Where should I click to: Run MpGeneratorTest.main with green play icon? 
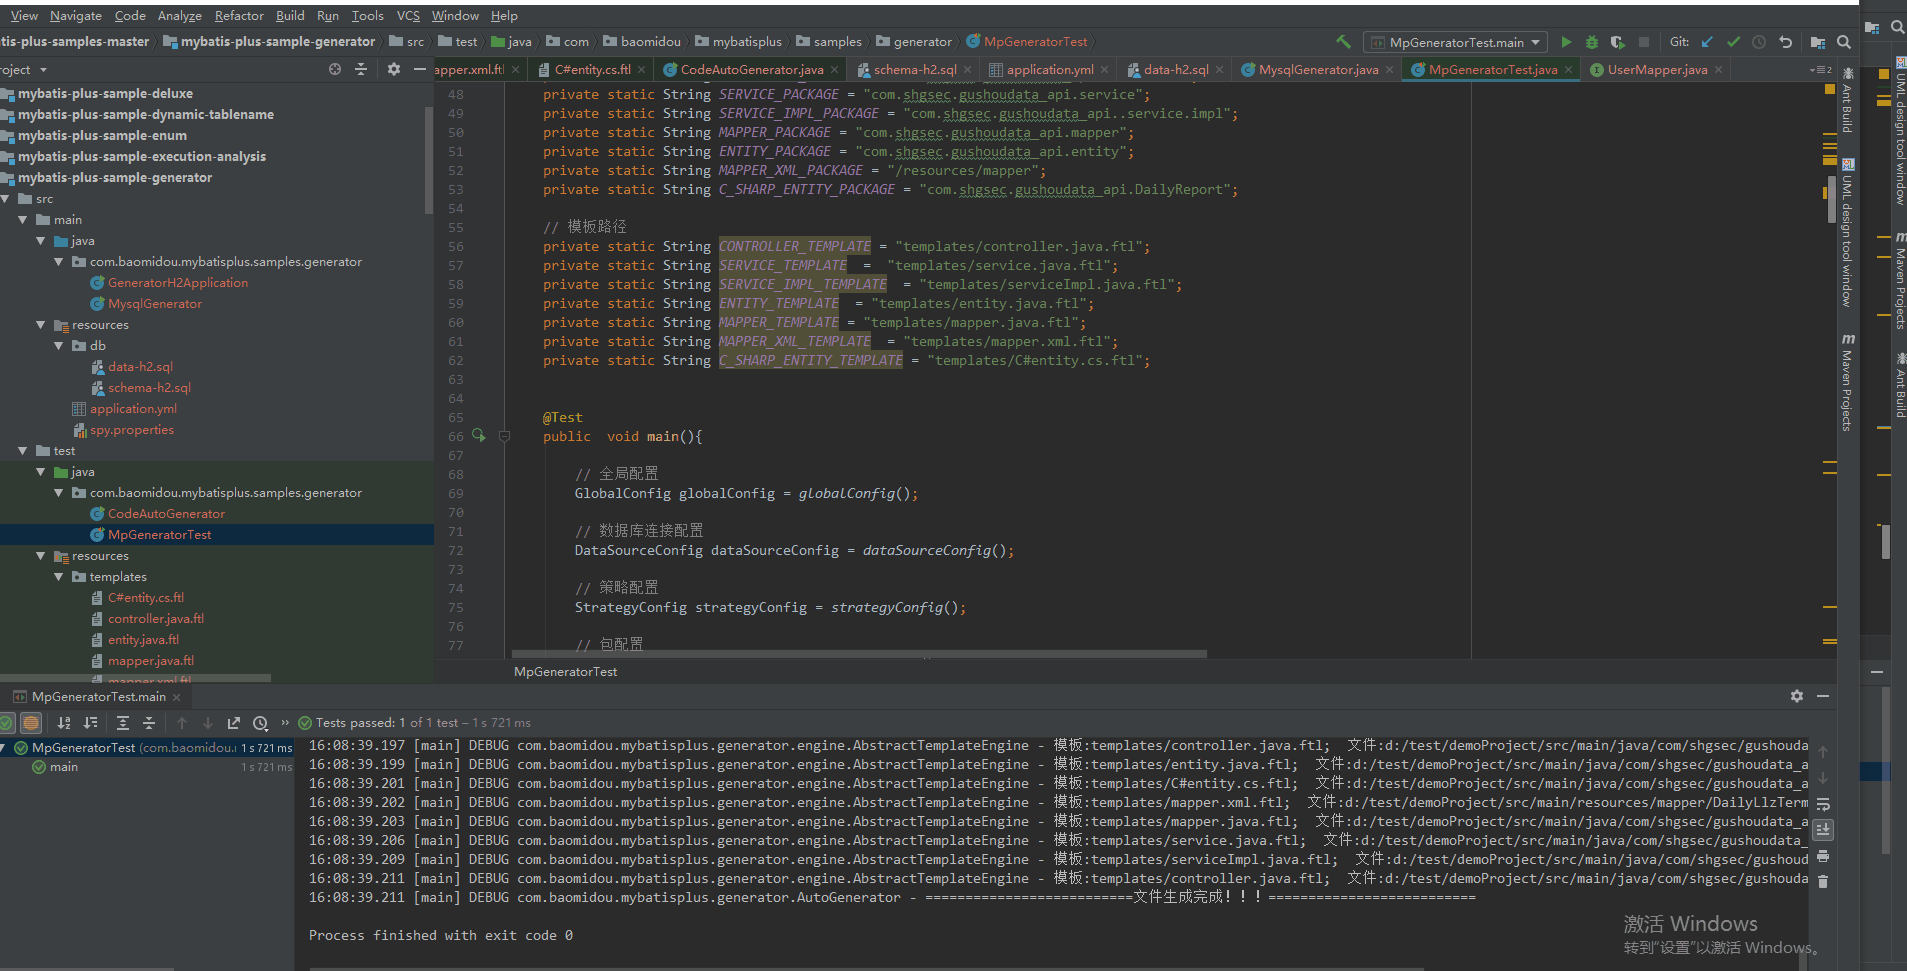point(1566,42)
